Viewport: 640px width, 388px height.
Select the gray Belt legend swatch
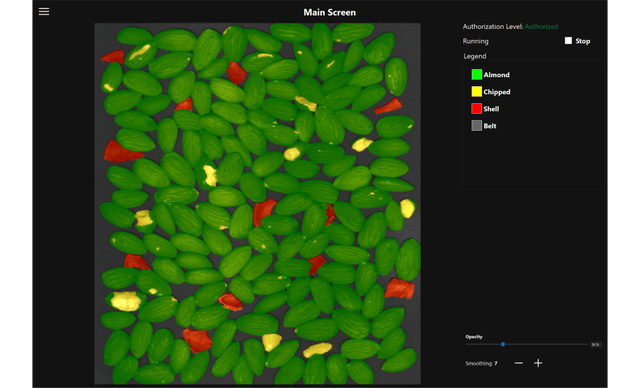click(476, 126)
